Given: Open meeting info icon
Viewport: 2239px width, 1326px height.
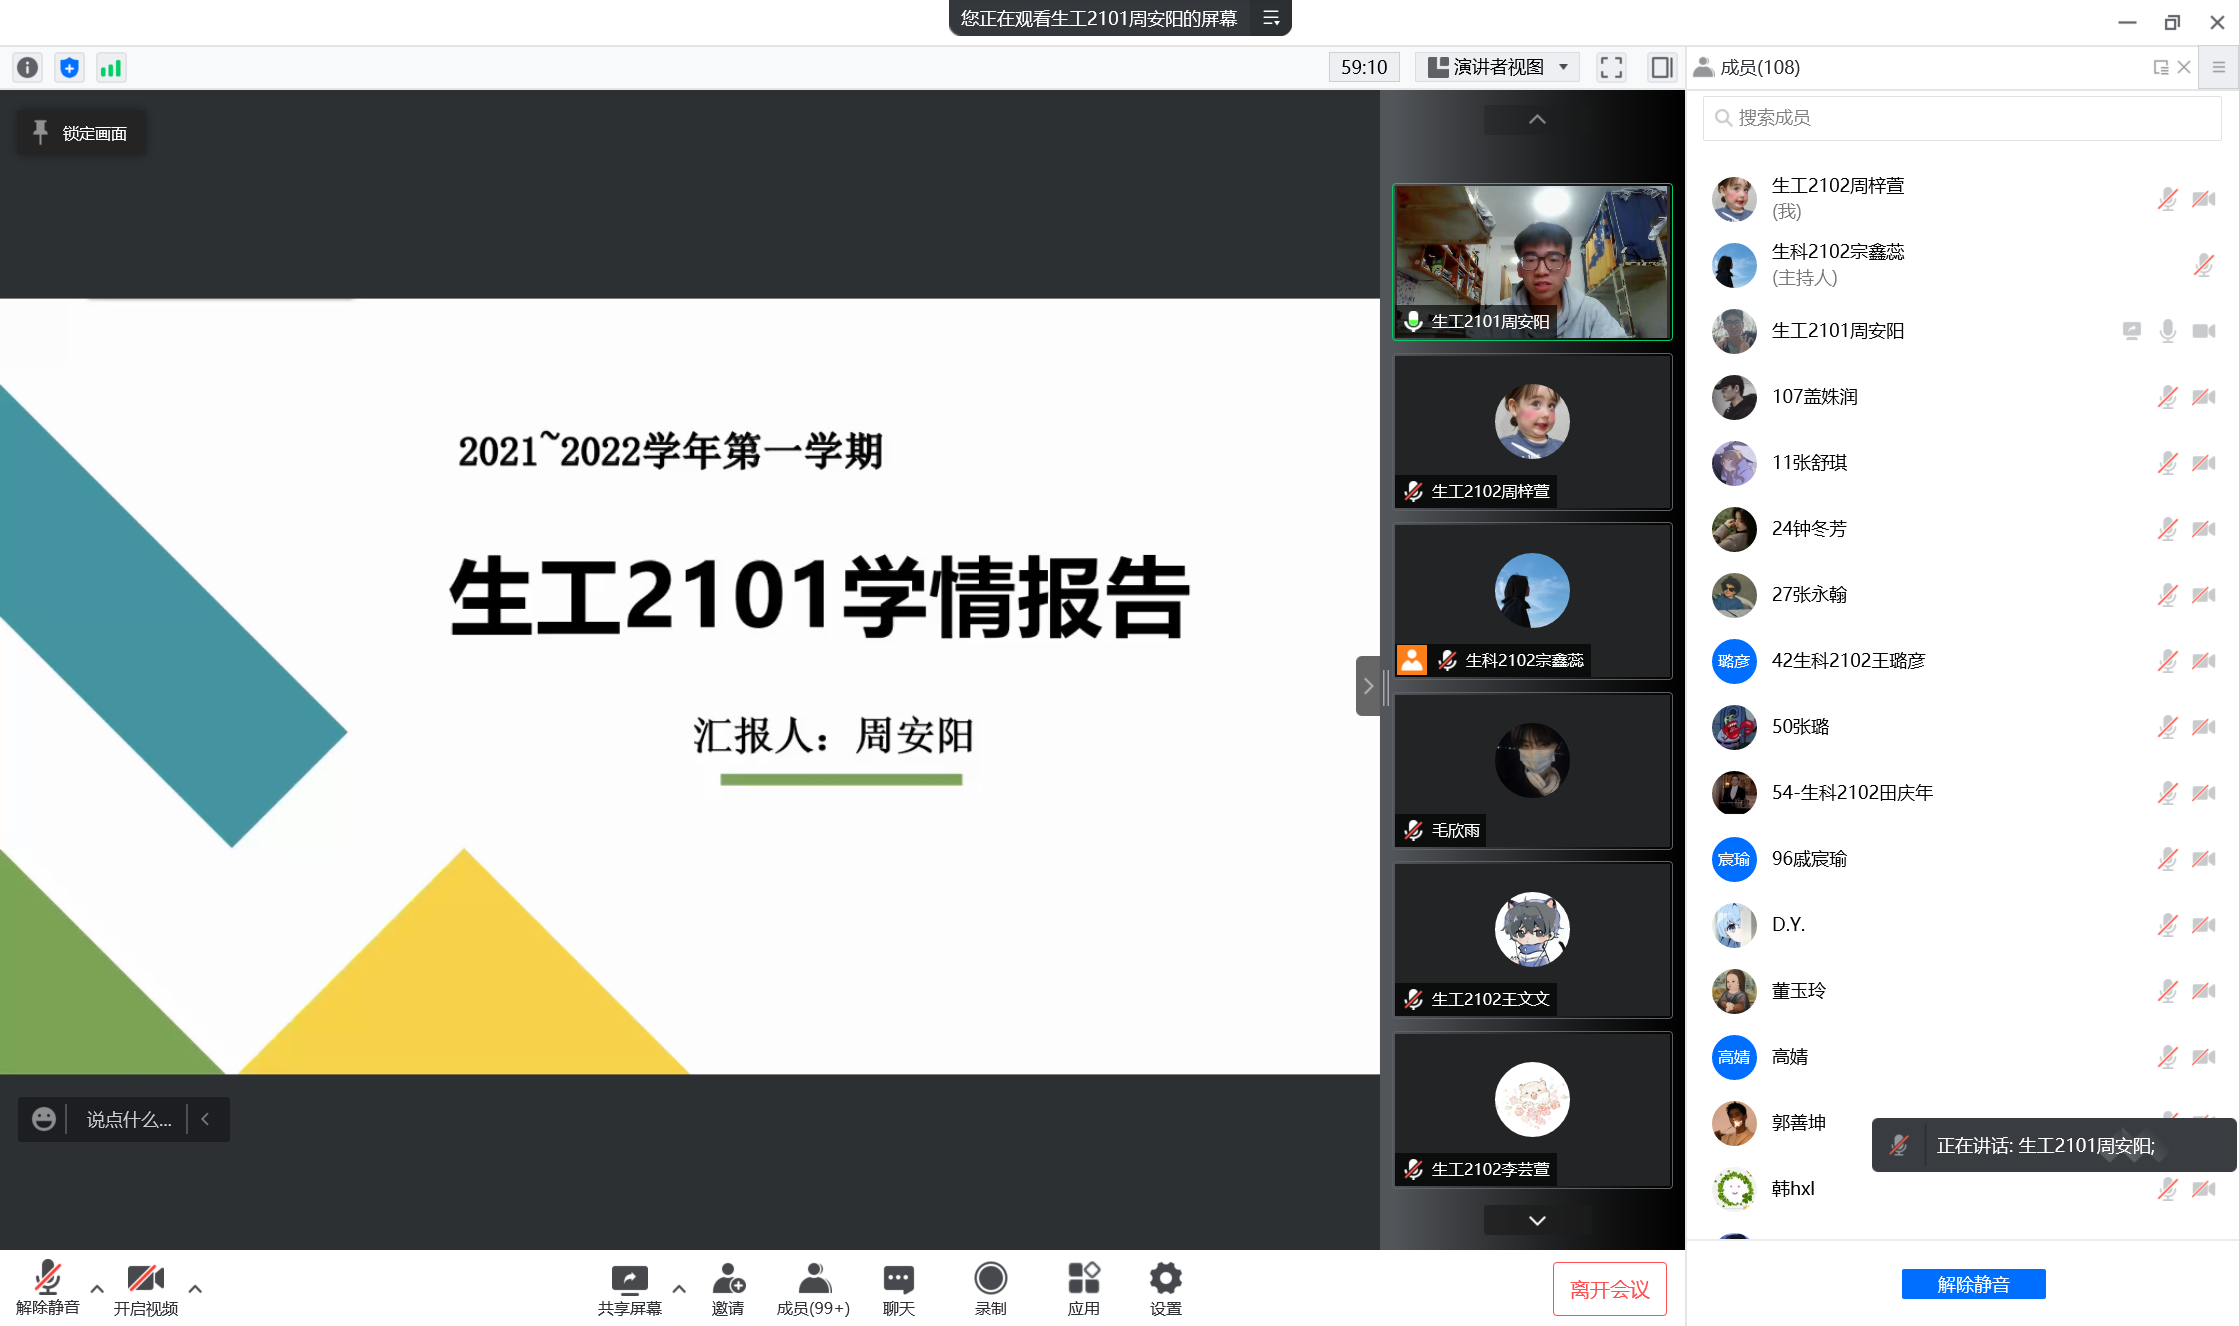Looking at the screenshot, I should 28,67.
